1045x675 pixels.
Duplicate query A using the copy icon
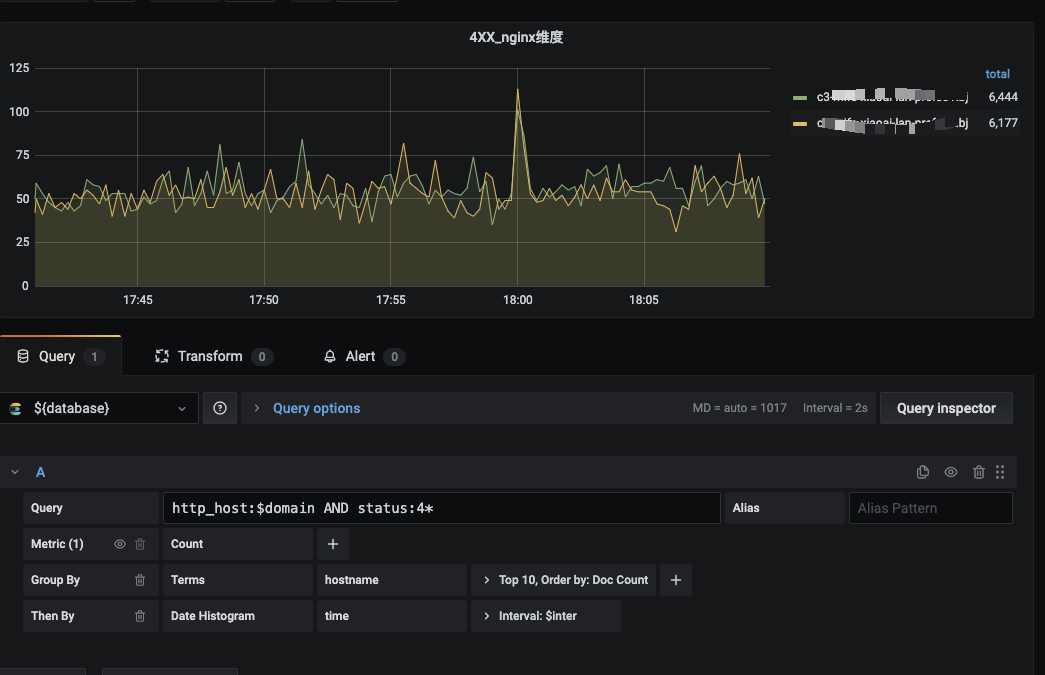click(x=922, y=471)
